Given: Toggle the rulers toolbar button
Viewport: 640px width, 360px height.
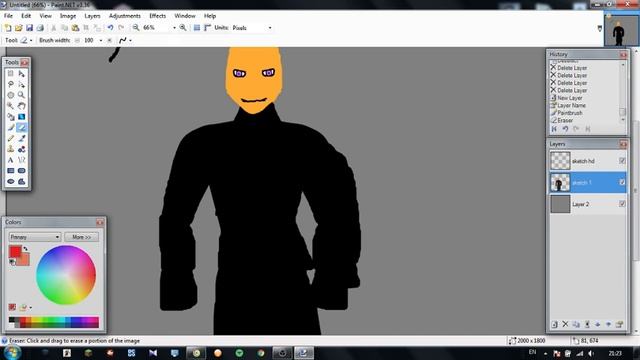Looking at the screenshot, I should 207,28.
